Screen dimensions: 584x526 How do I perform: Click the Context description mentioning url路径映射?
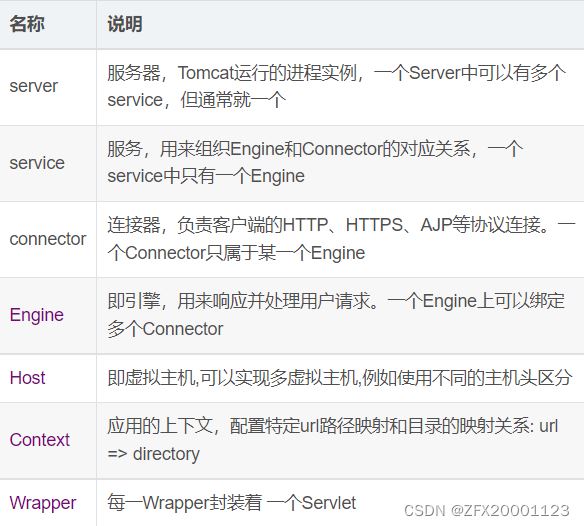point(333,440)
